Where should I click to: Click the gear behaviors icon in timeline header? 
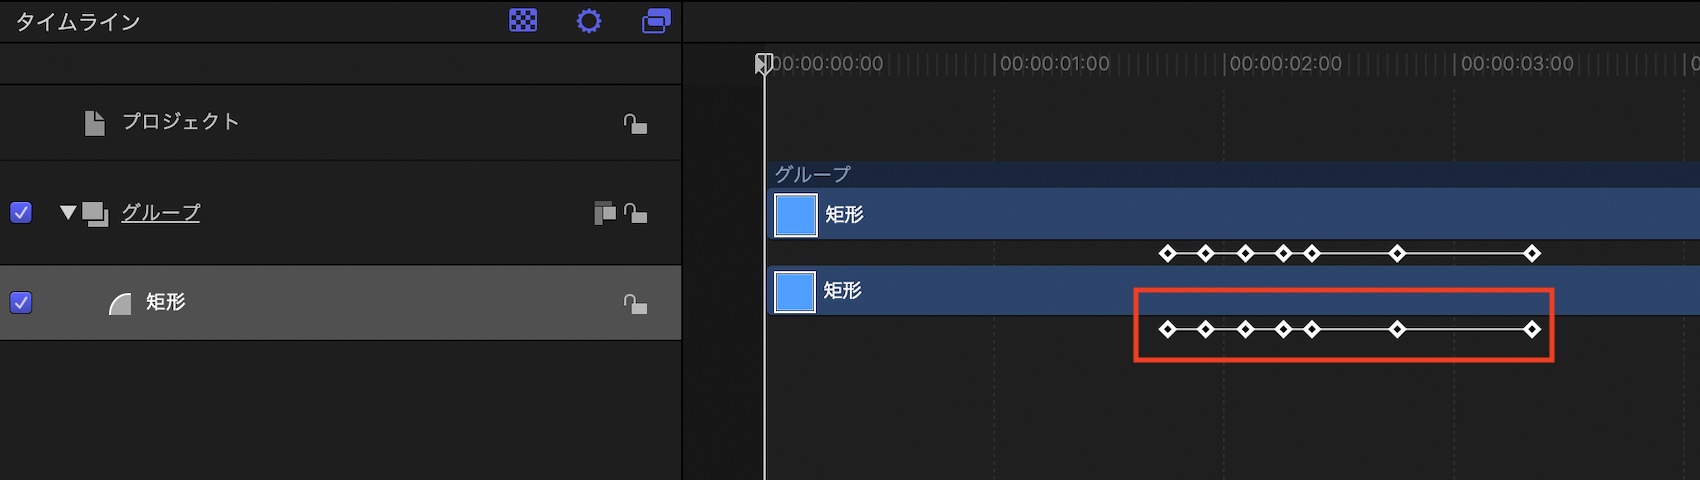[589, 21]
